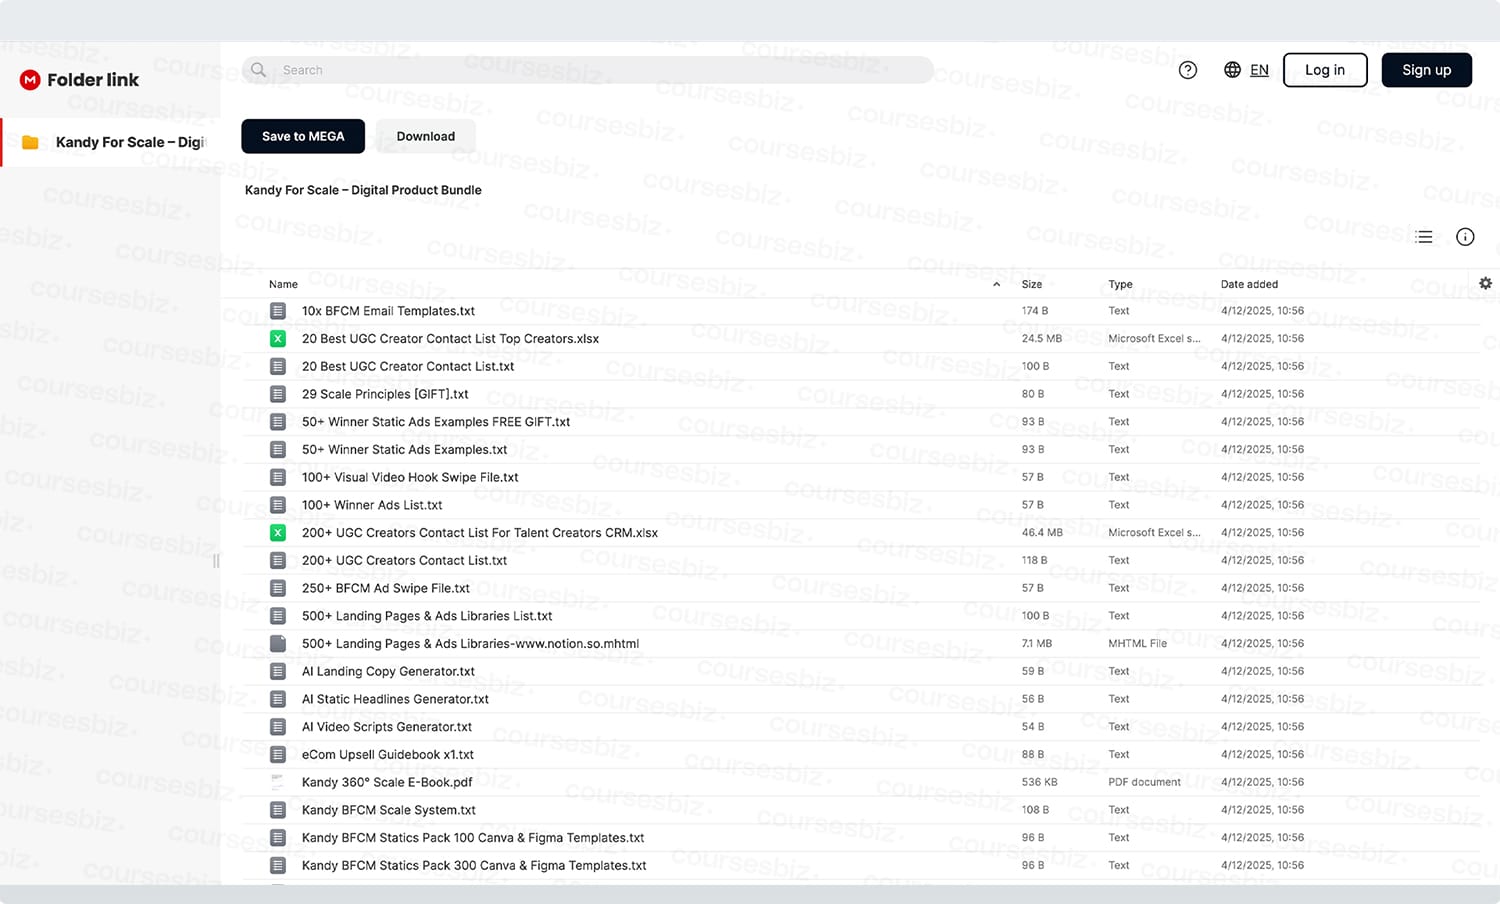1500x904 pixels.
Task: Click file icon of AI Video Scripts Generator.txt
Action: tap(278, 727)
